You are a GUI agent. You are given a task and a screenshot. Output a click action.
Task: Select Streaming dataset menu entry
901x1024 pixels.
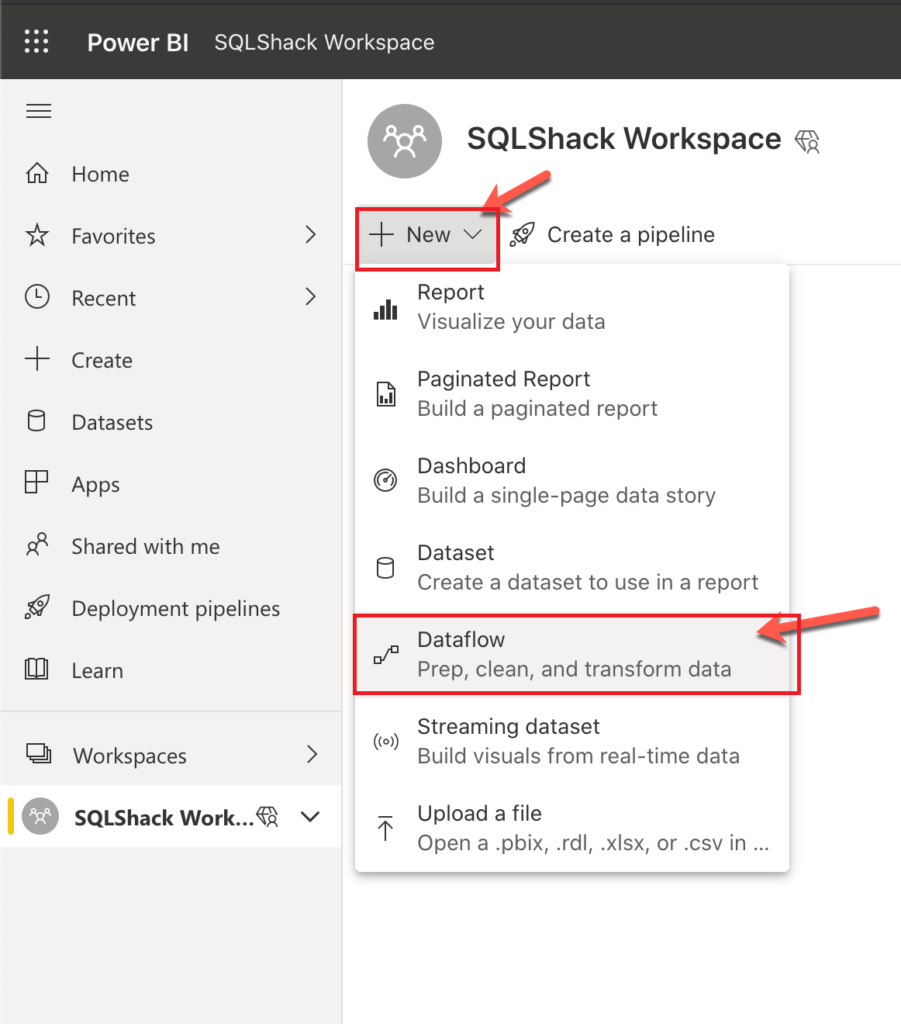(572, 741)
